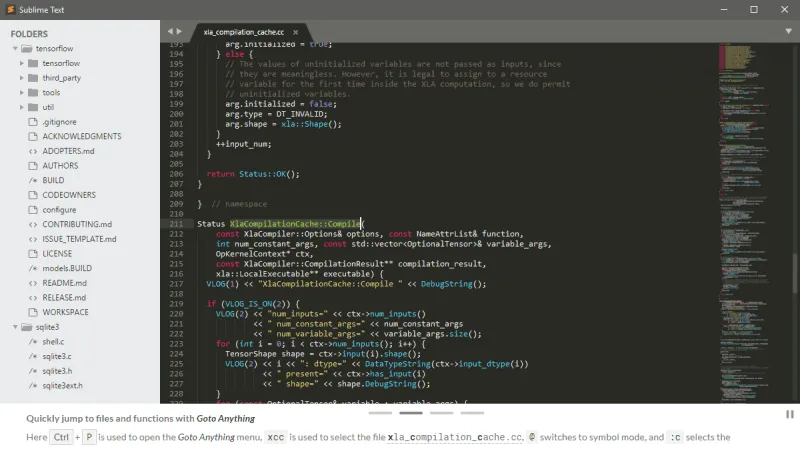Open RELEASE.md file

point(64,297)
